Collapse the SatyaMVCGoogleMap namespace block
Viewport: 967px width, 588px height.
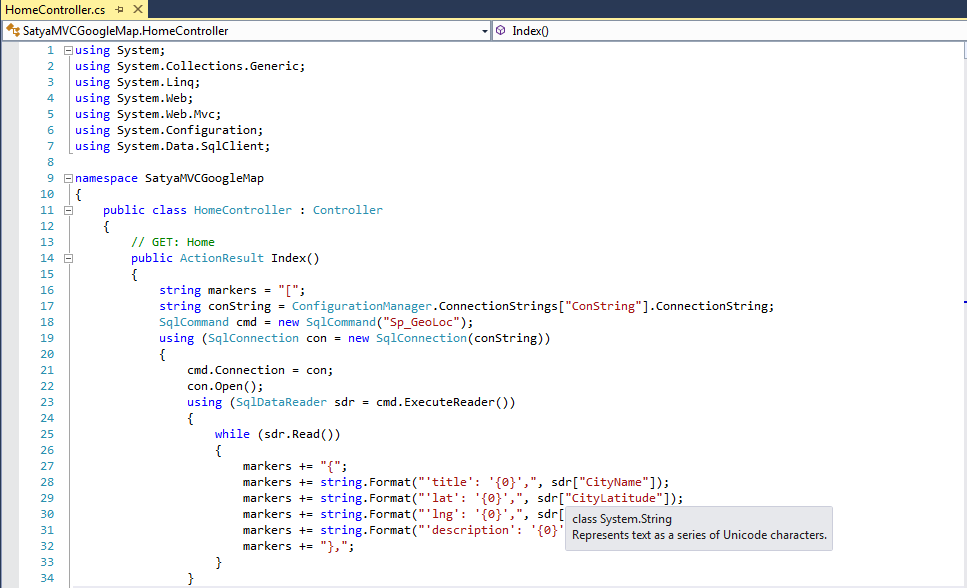pyautogui.click(x=68, y=178)
